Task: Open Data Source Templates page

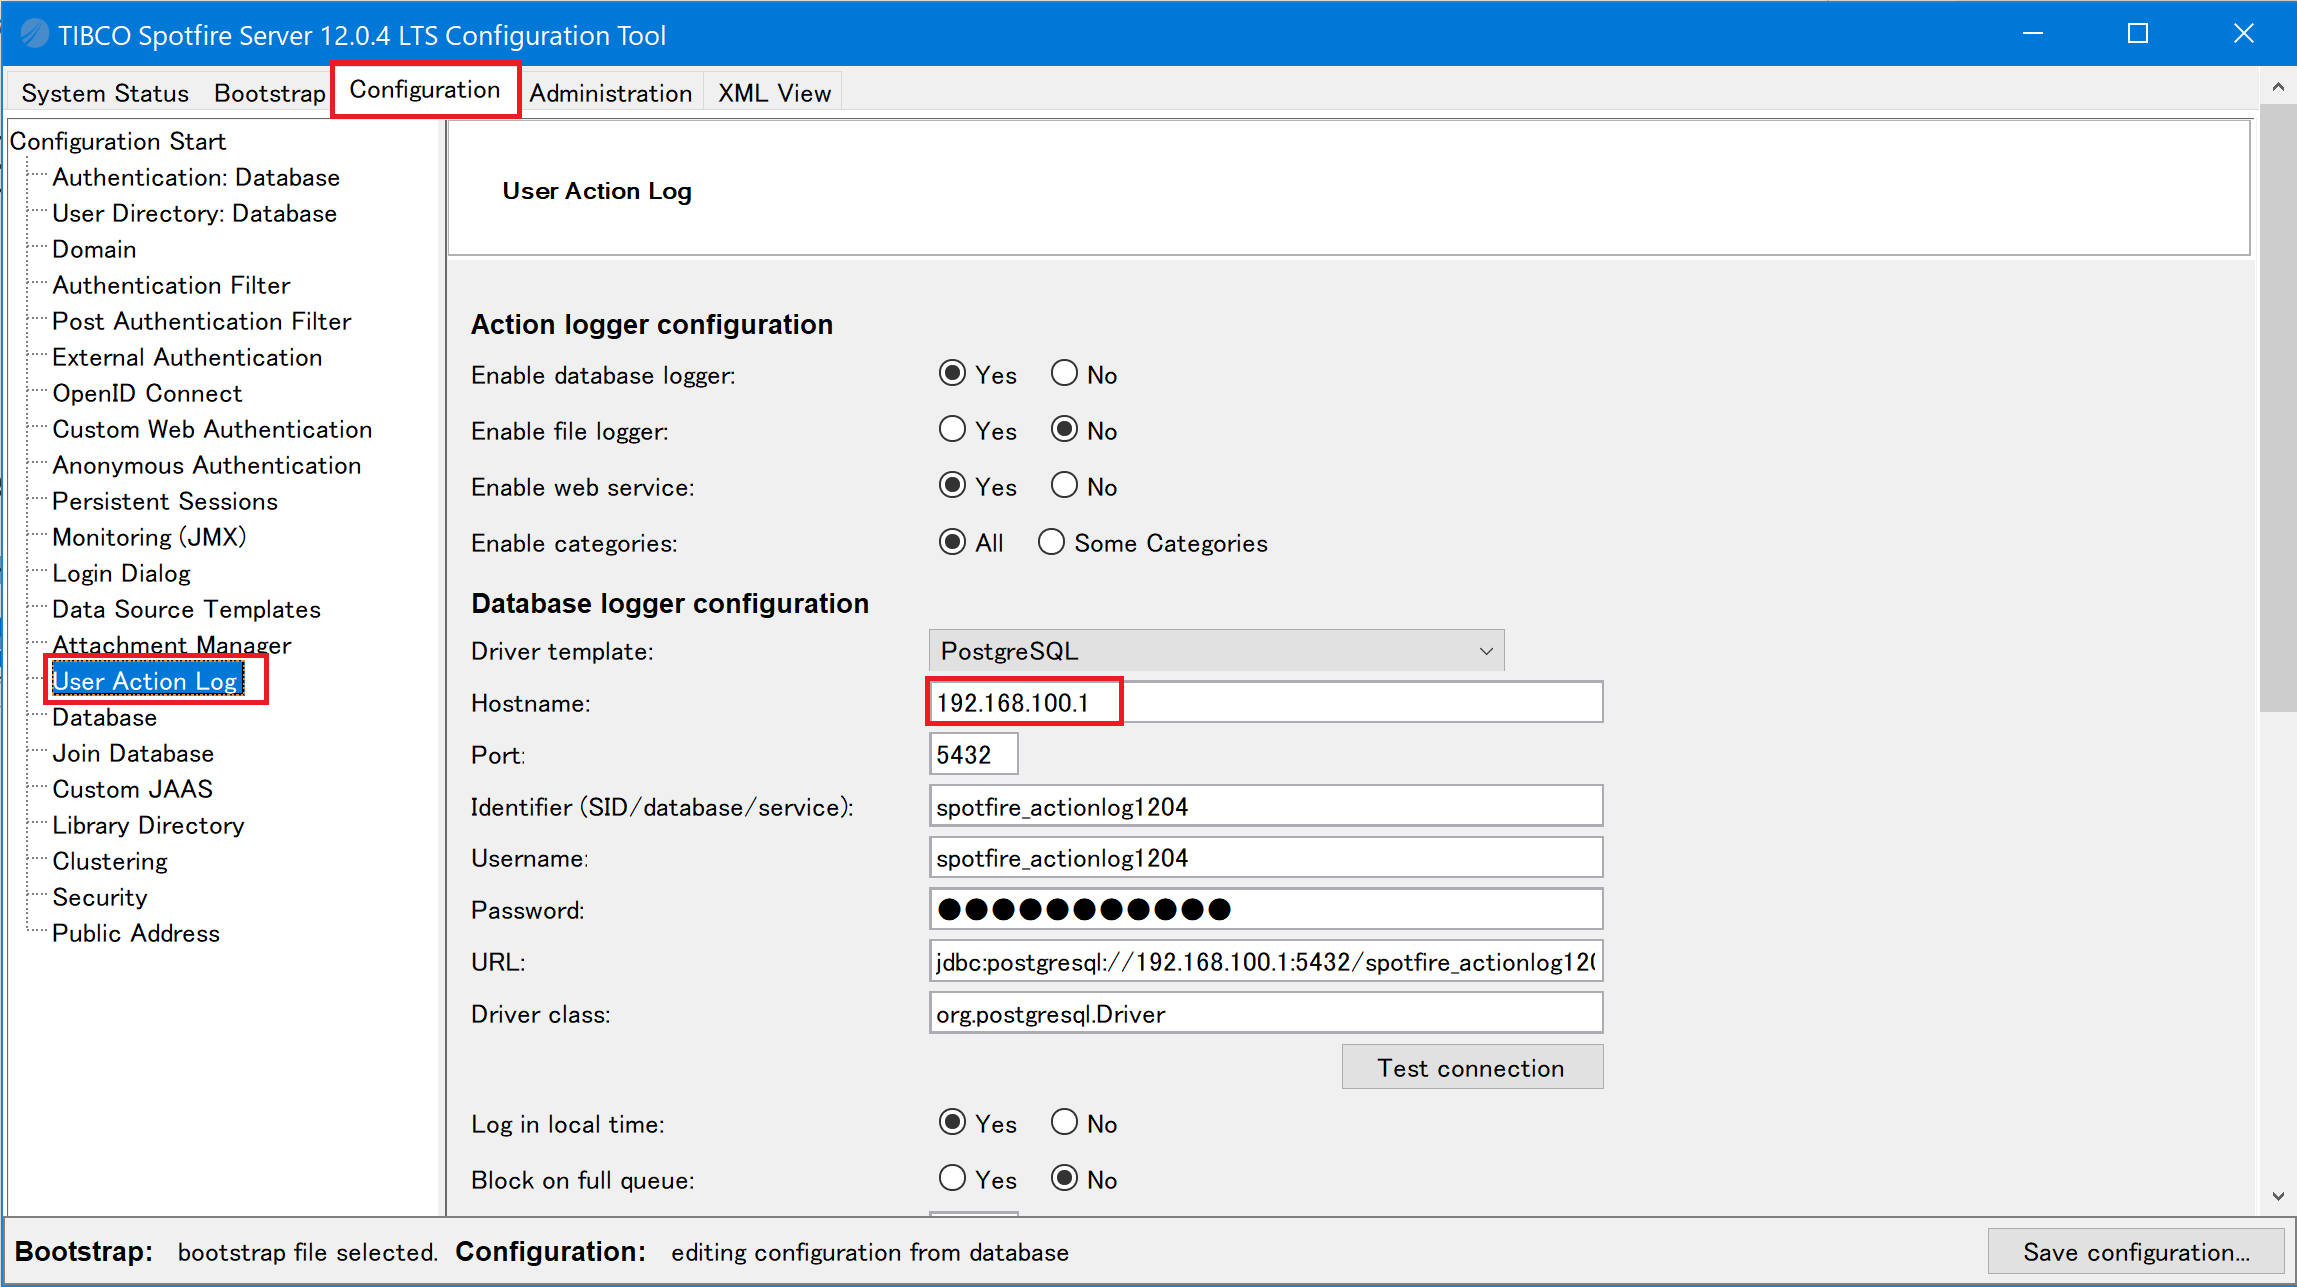Action: pos(186,609)
